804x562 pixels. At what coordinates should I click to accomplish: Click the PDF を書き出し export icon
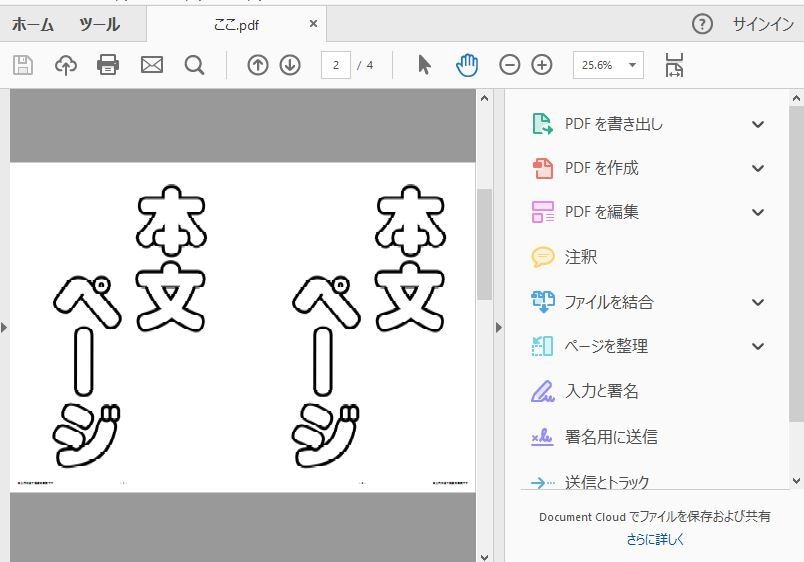click(542, 124)
